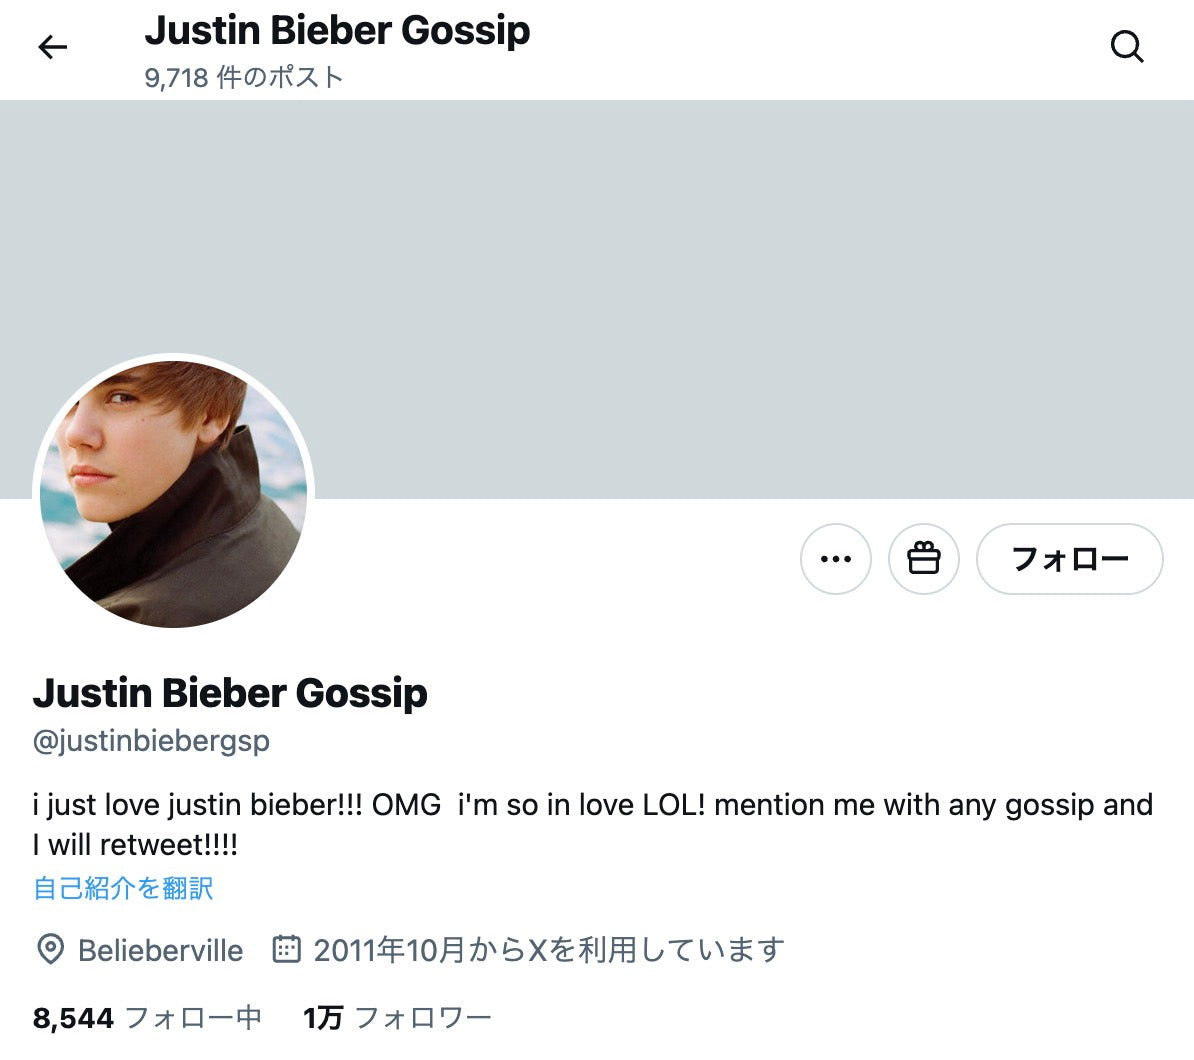Click the 'I will retweet!!!!' bio line
1194x1060 pixels.
135,845
